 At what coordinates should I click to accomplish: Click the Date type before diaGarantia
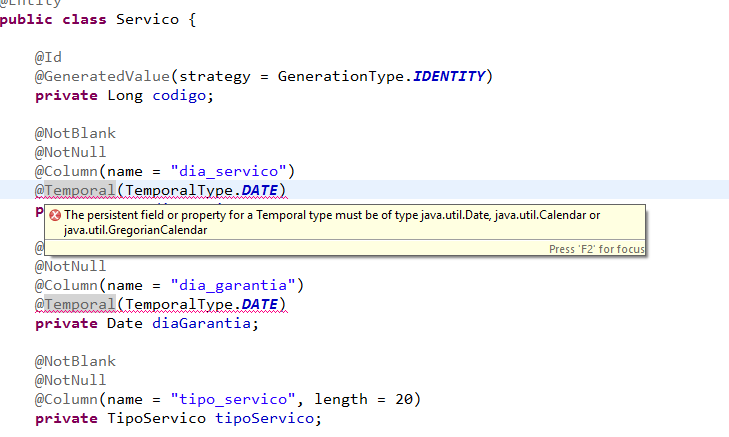click(x=125, y=323)
